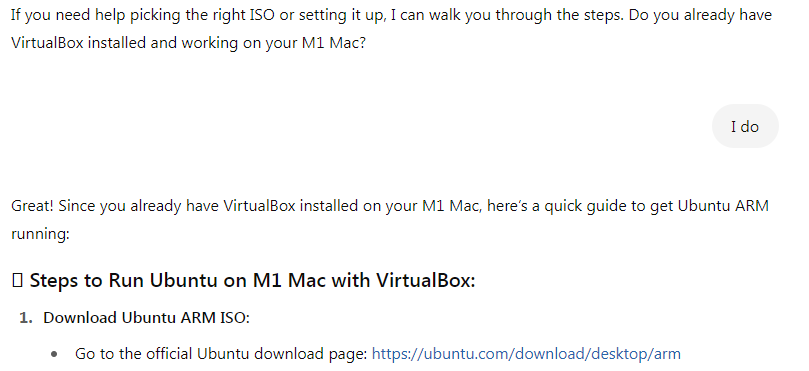Click the text "Go to the official Ubuntu download page:"
This screenshot has height=371, width=809.
(x=221, y=354)
